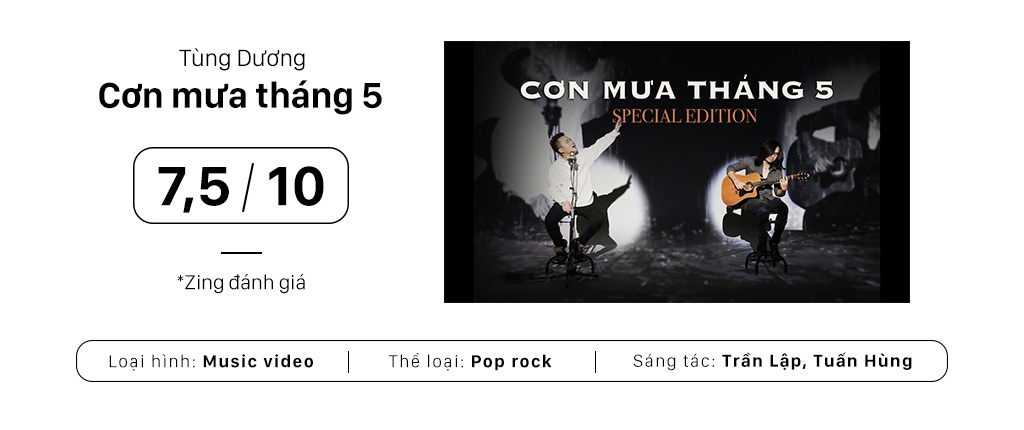1024x430 pixels.
Task: Click the CƠN MƯA THÁNG 5 title in the thumbnail
Action: (676, 90)
